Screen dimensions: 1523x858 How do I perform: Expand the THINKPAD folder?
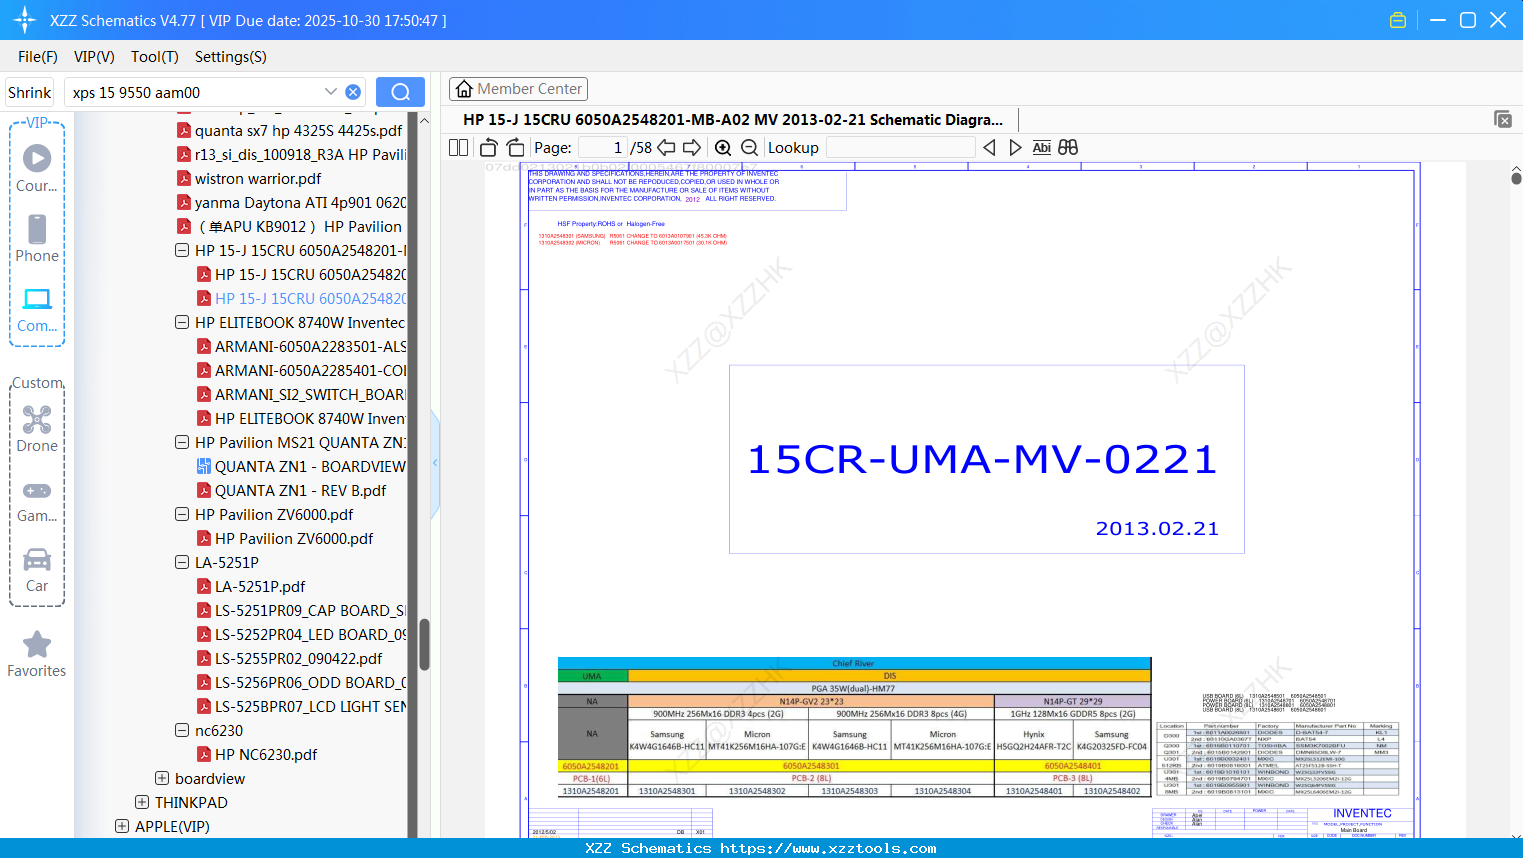click(x=142, y=802)
